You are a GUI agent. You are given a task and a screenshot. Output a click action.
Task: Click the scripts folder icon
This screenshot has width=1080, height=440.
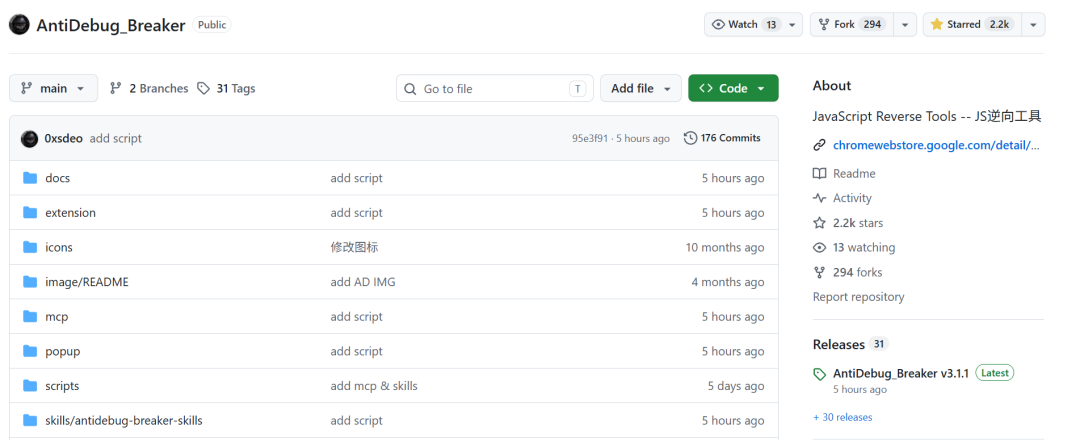(30, 386)
